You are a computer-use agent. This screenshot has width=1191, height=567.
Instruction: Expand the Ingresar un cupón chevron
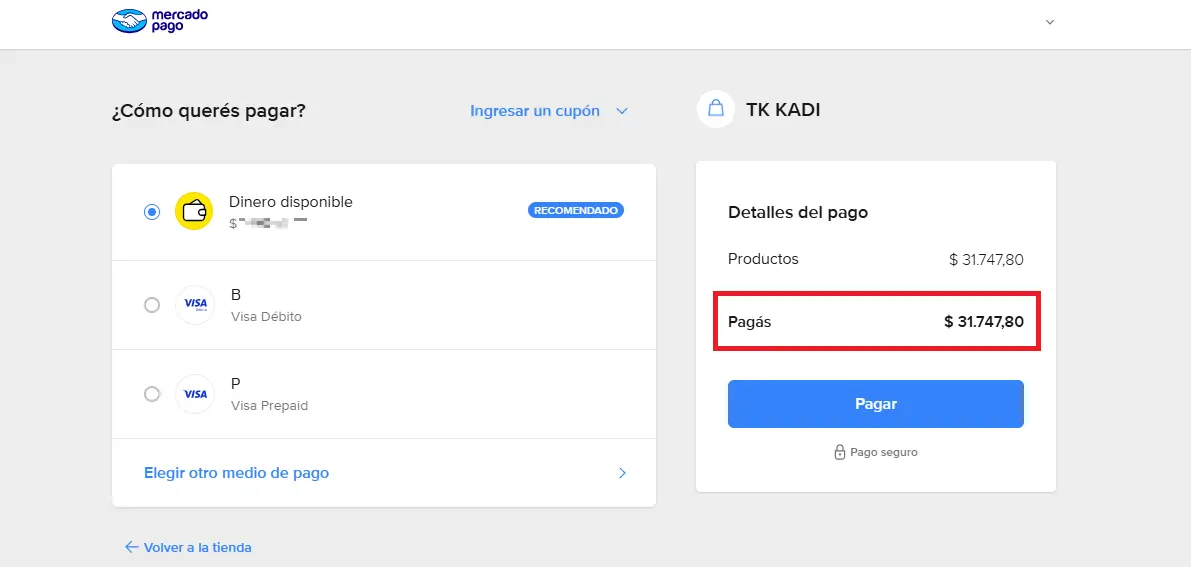tap(622, 111)
